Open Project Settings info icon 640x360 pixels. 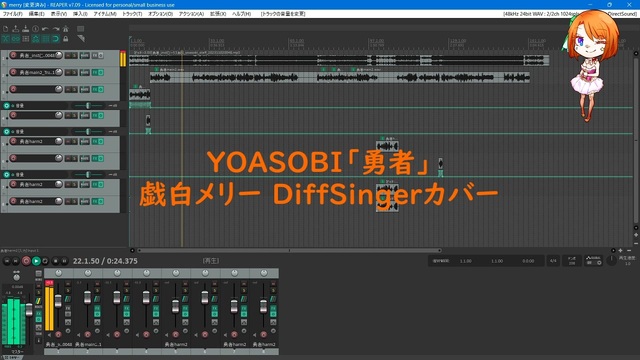pyautogui.click(x=36, y=29)
